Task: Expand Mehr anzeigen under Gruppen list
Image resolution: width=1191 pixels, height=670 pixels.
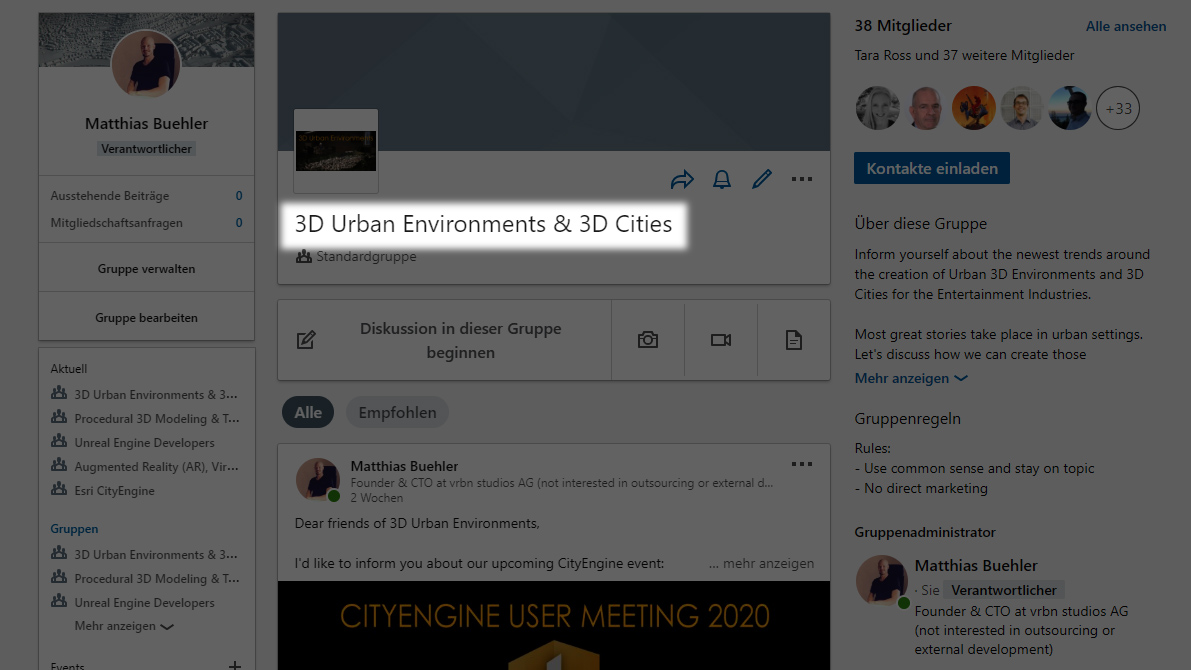Action: (124, 626)
